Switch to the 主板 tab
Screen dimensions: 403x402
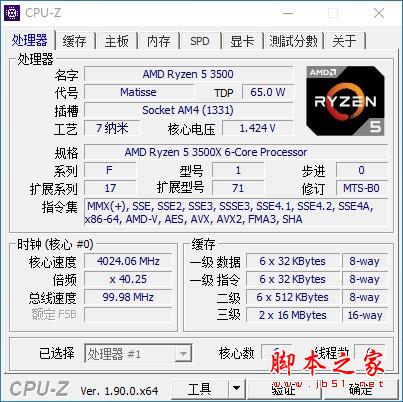click(x=117, y=41)
